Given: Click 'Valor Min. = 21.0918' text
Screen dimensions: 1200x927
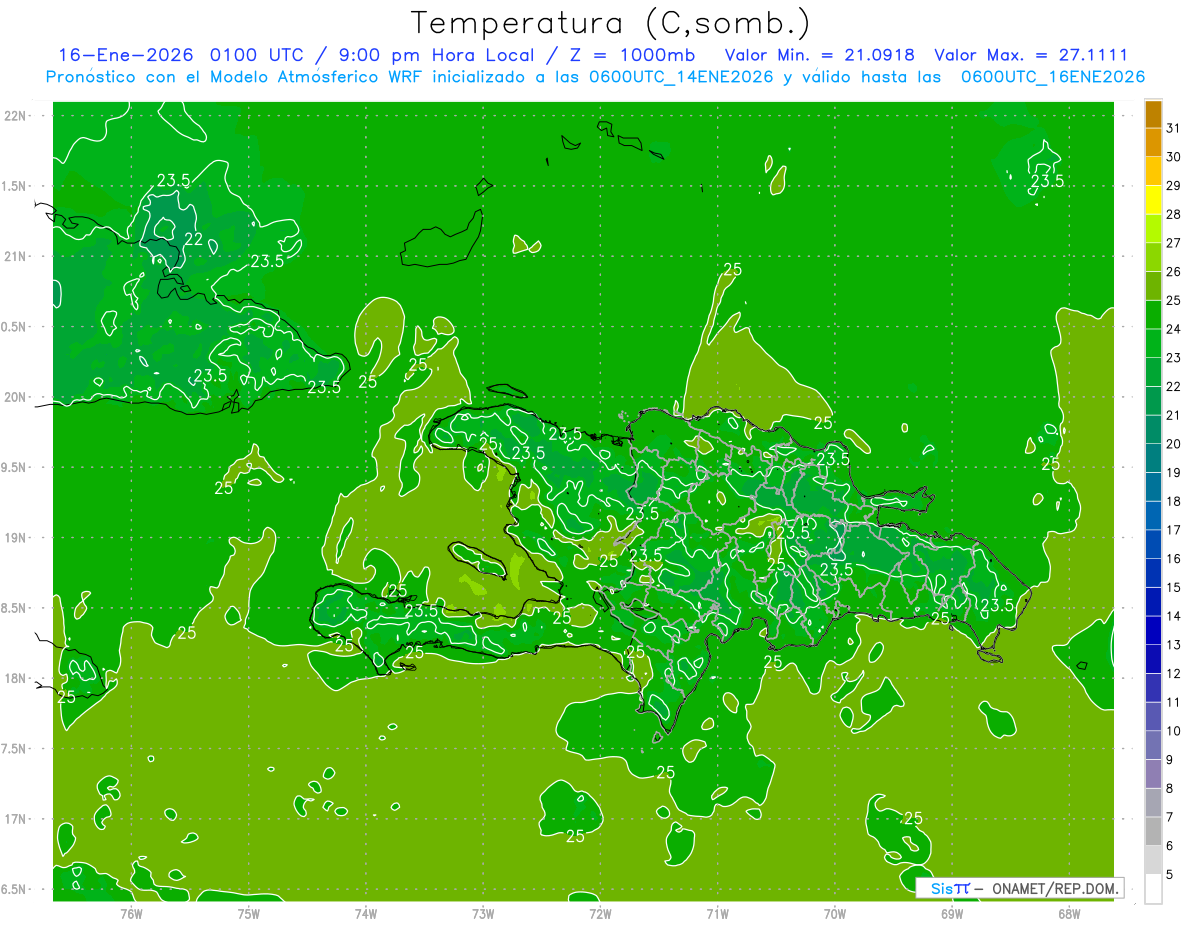Looking at the screenshot, I should tap(819, 55).
